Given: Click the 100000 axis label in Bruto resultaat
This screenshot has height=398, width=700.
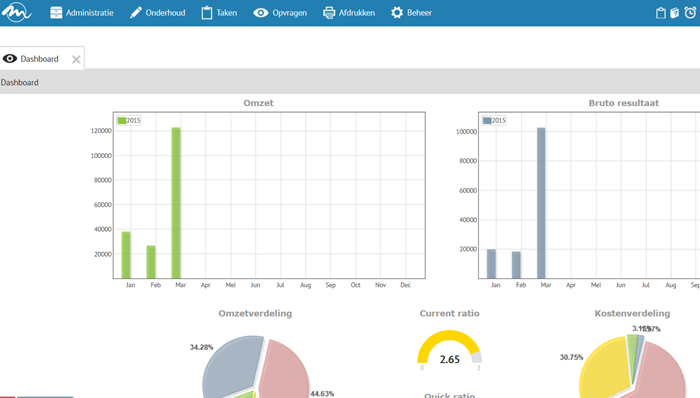Looking at the screenshot, I should tap(466, 132).
